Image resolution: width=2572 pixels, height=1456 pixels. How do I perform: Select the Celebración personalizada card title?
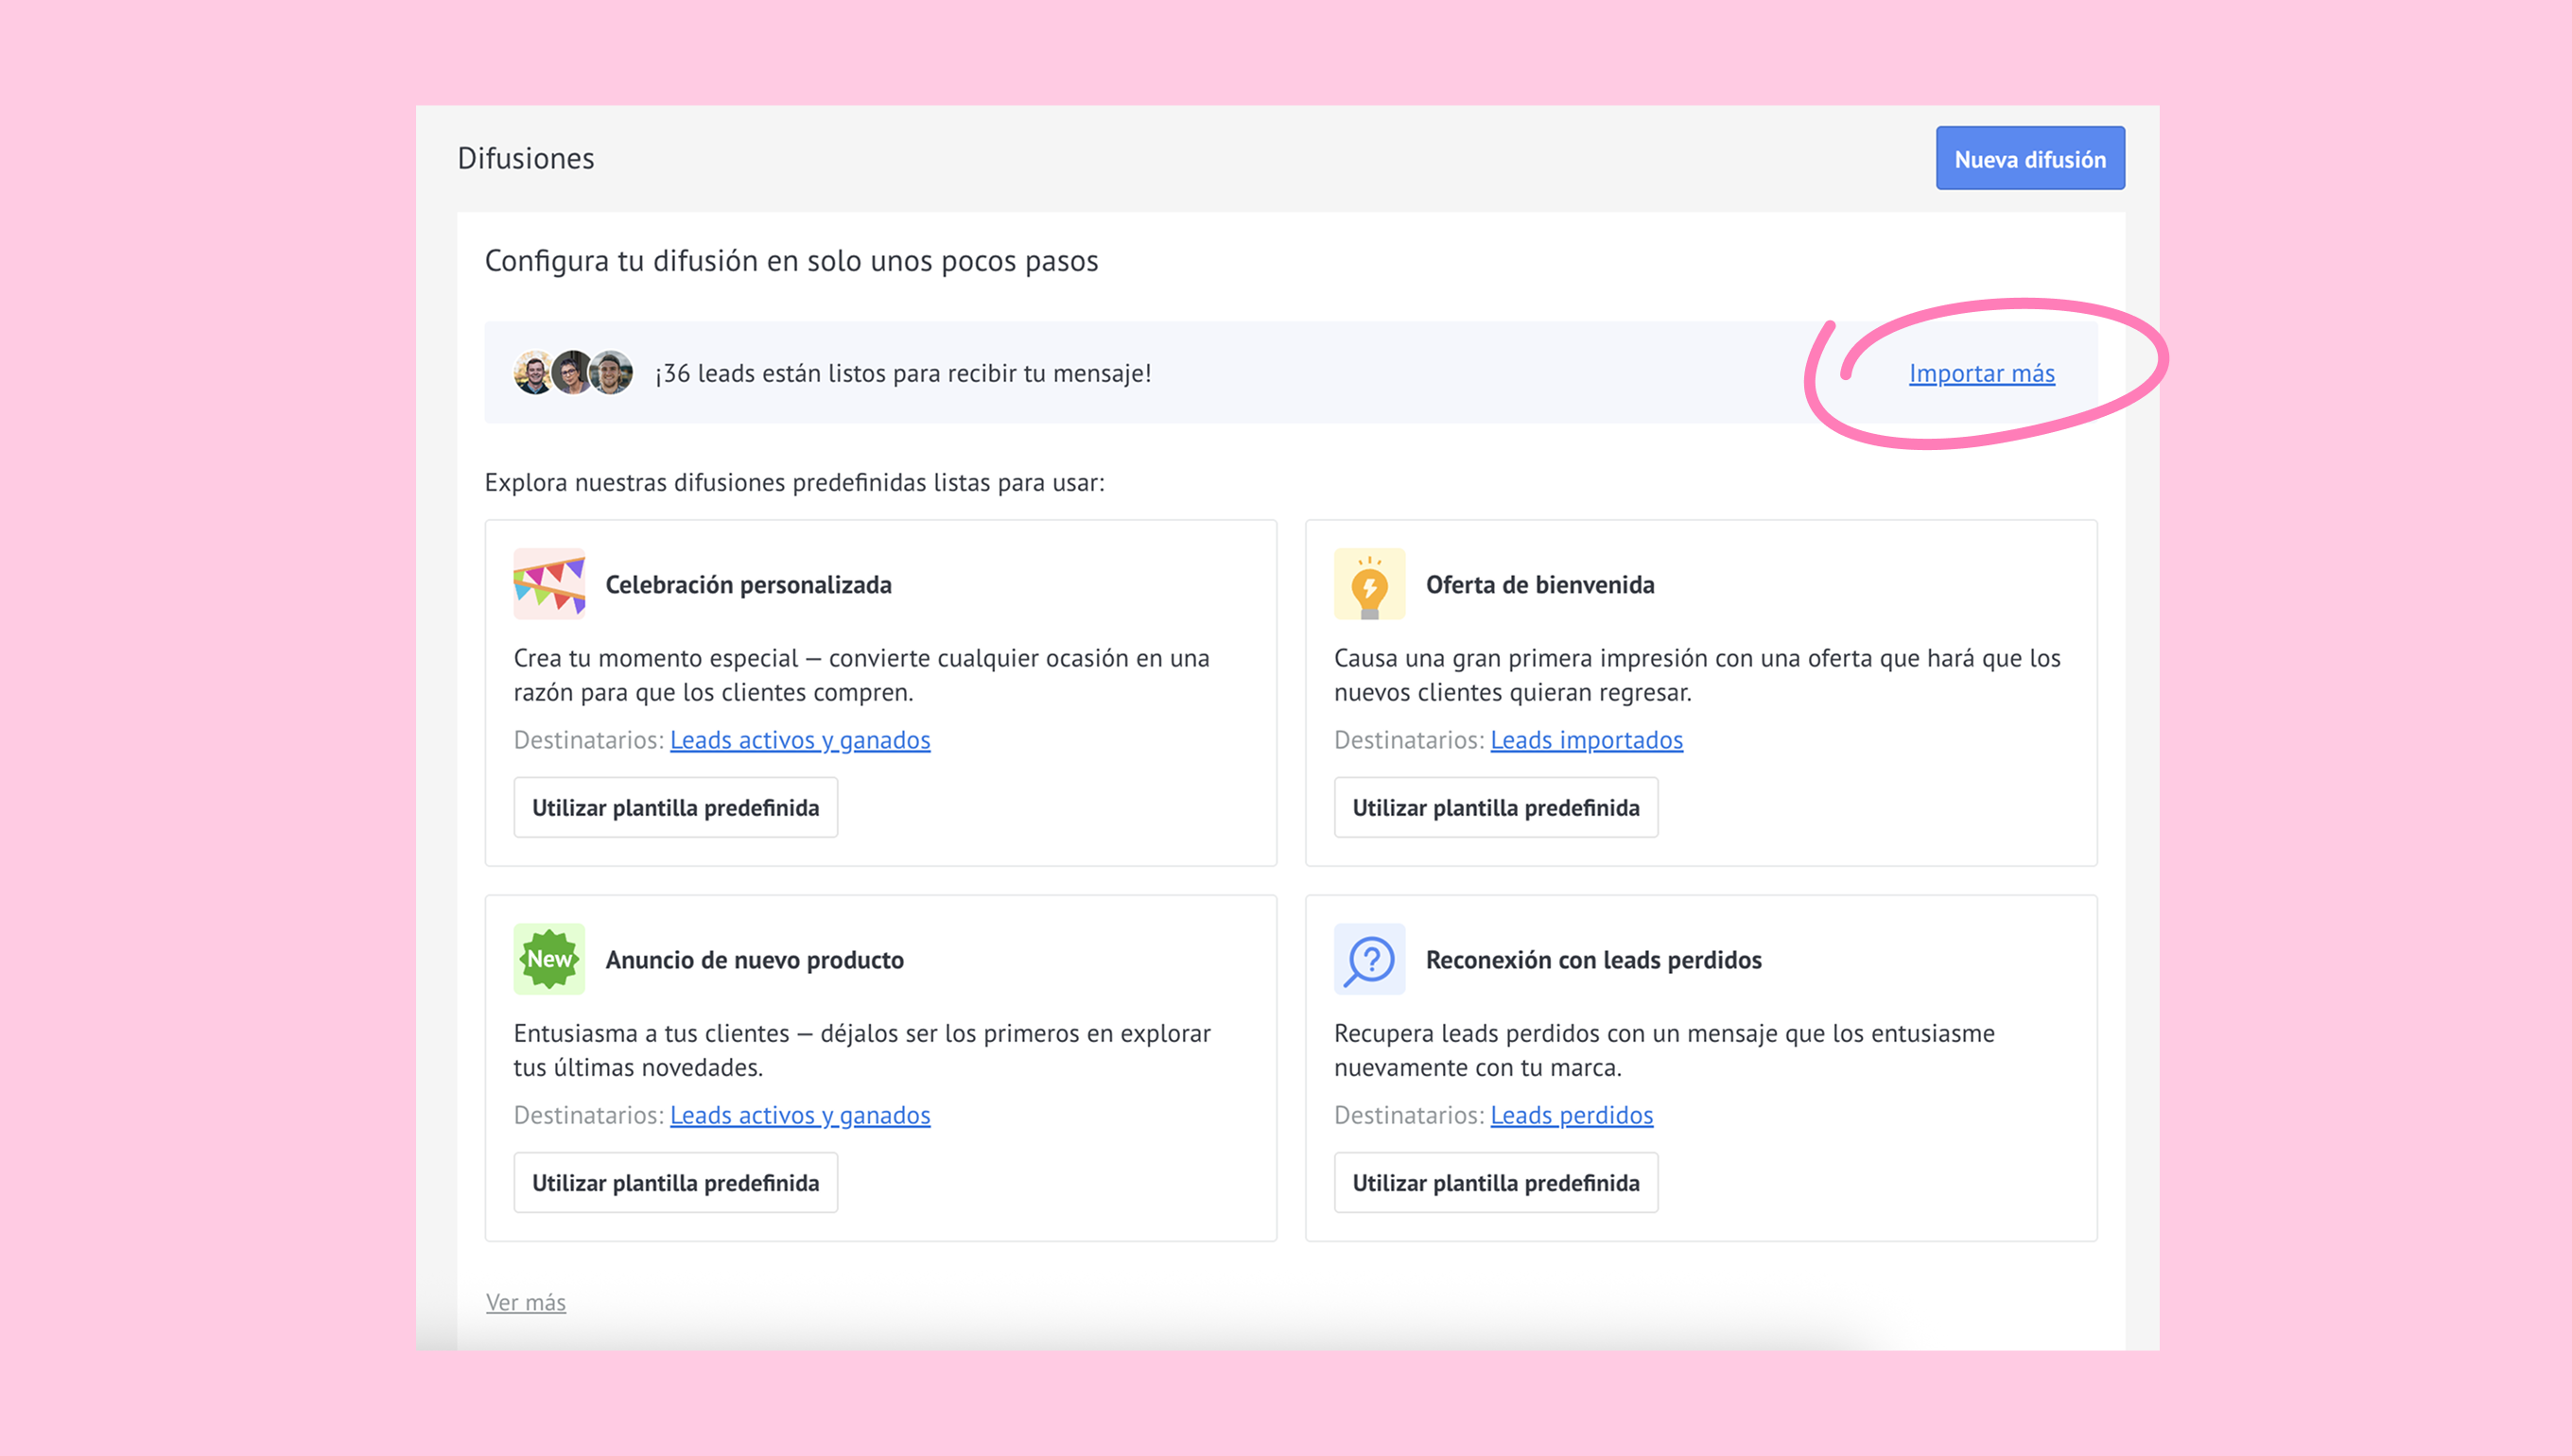[748, 585]
